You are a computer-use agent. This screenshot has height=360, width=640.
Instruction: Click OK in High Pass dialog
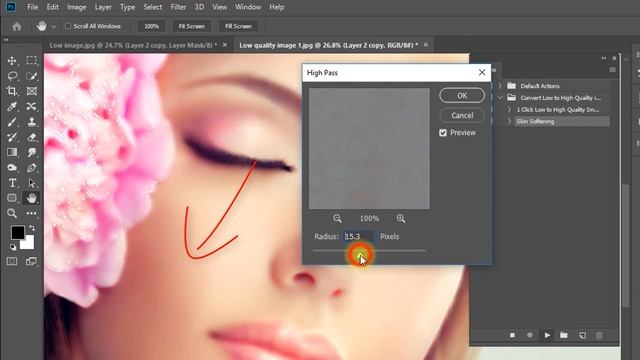pos(462,95)
